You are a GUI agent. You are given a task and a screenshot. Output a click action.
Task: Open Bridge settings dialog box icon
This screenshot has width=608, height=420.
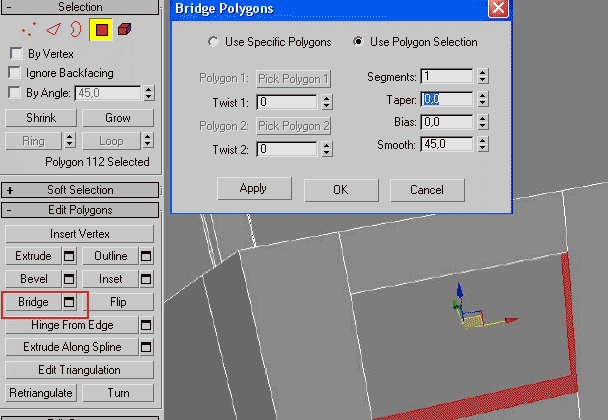point(69,302)
